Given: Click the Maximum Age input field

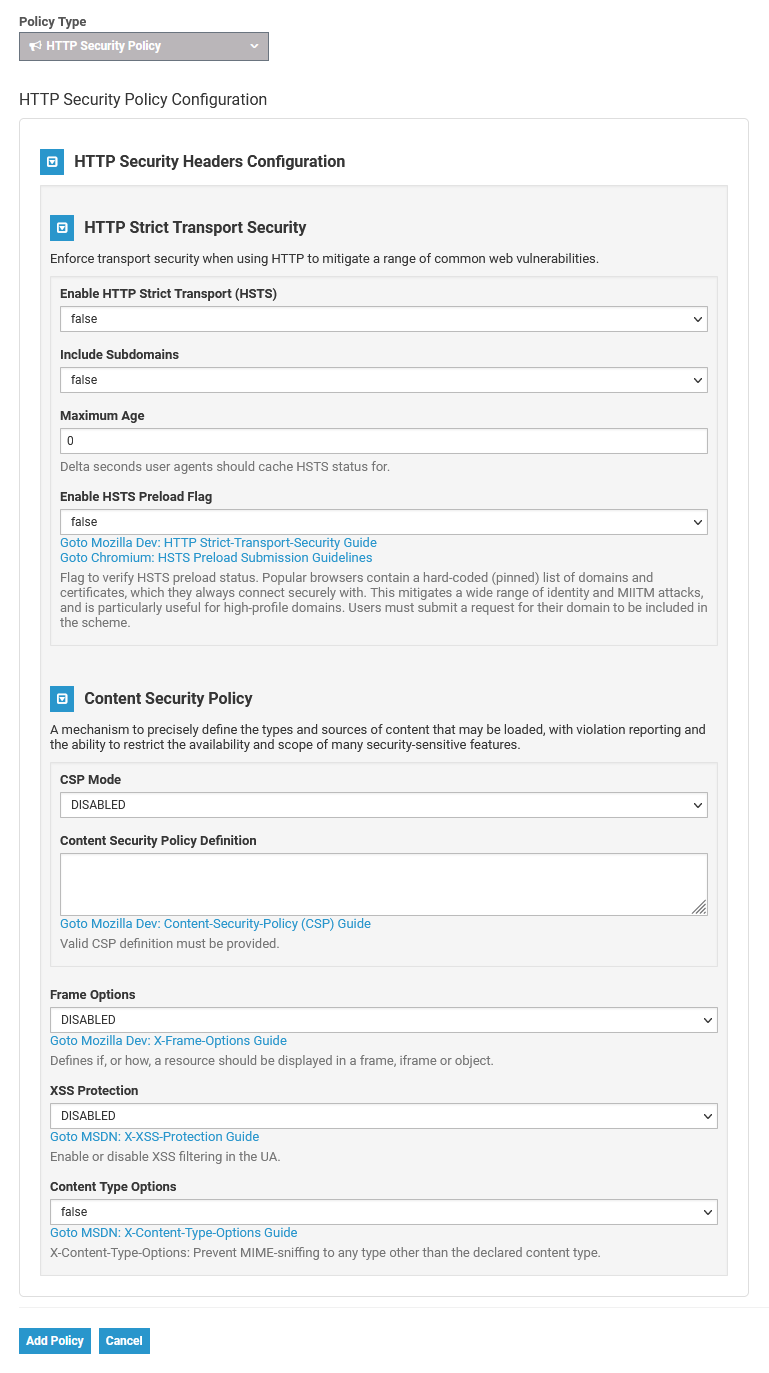Looking at the screenshot, I should (383, 441).
